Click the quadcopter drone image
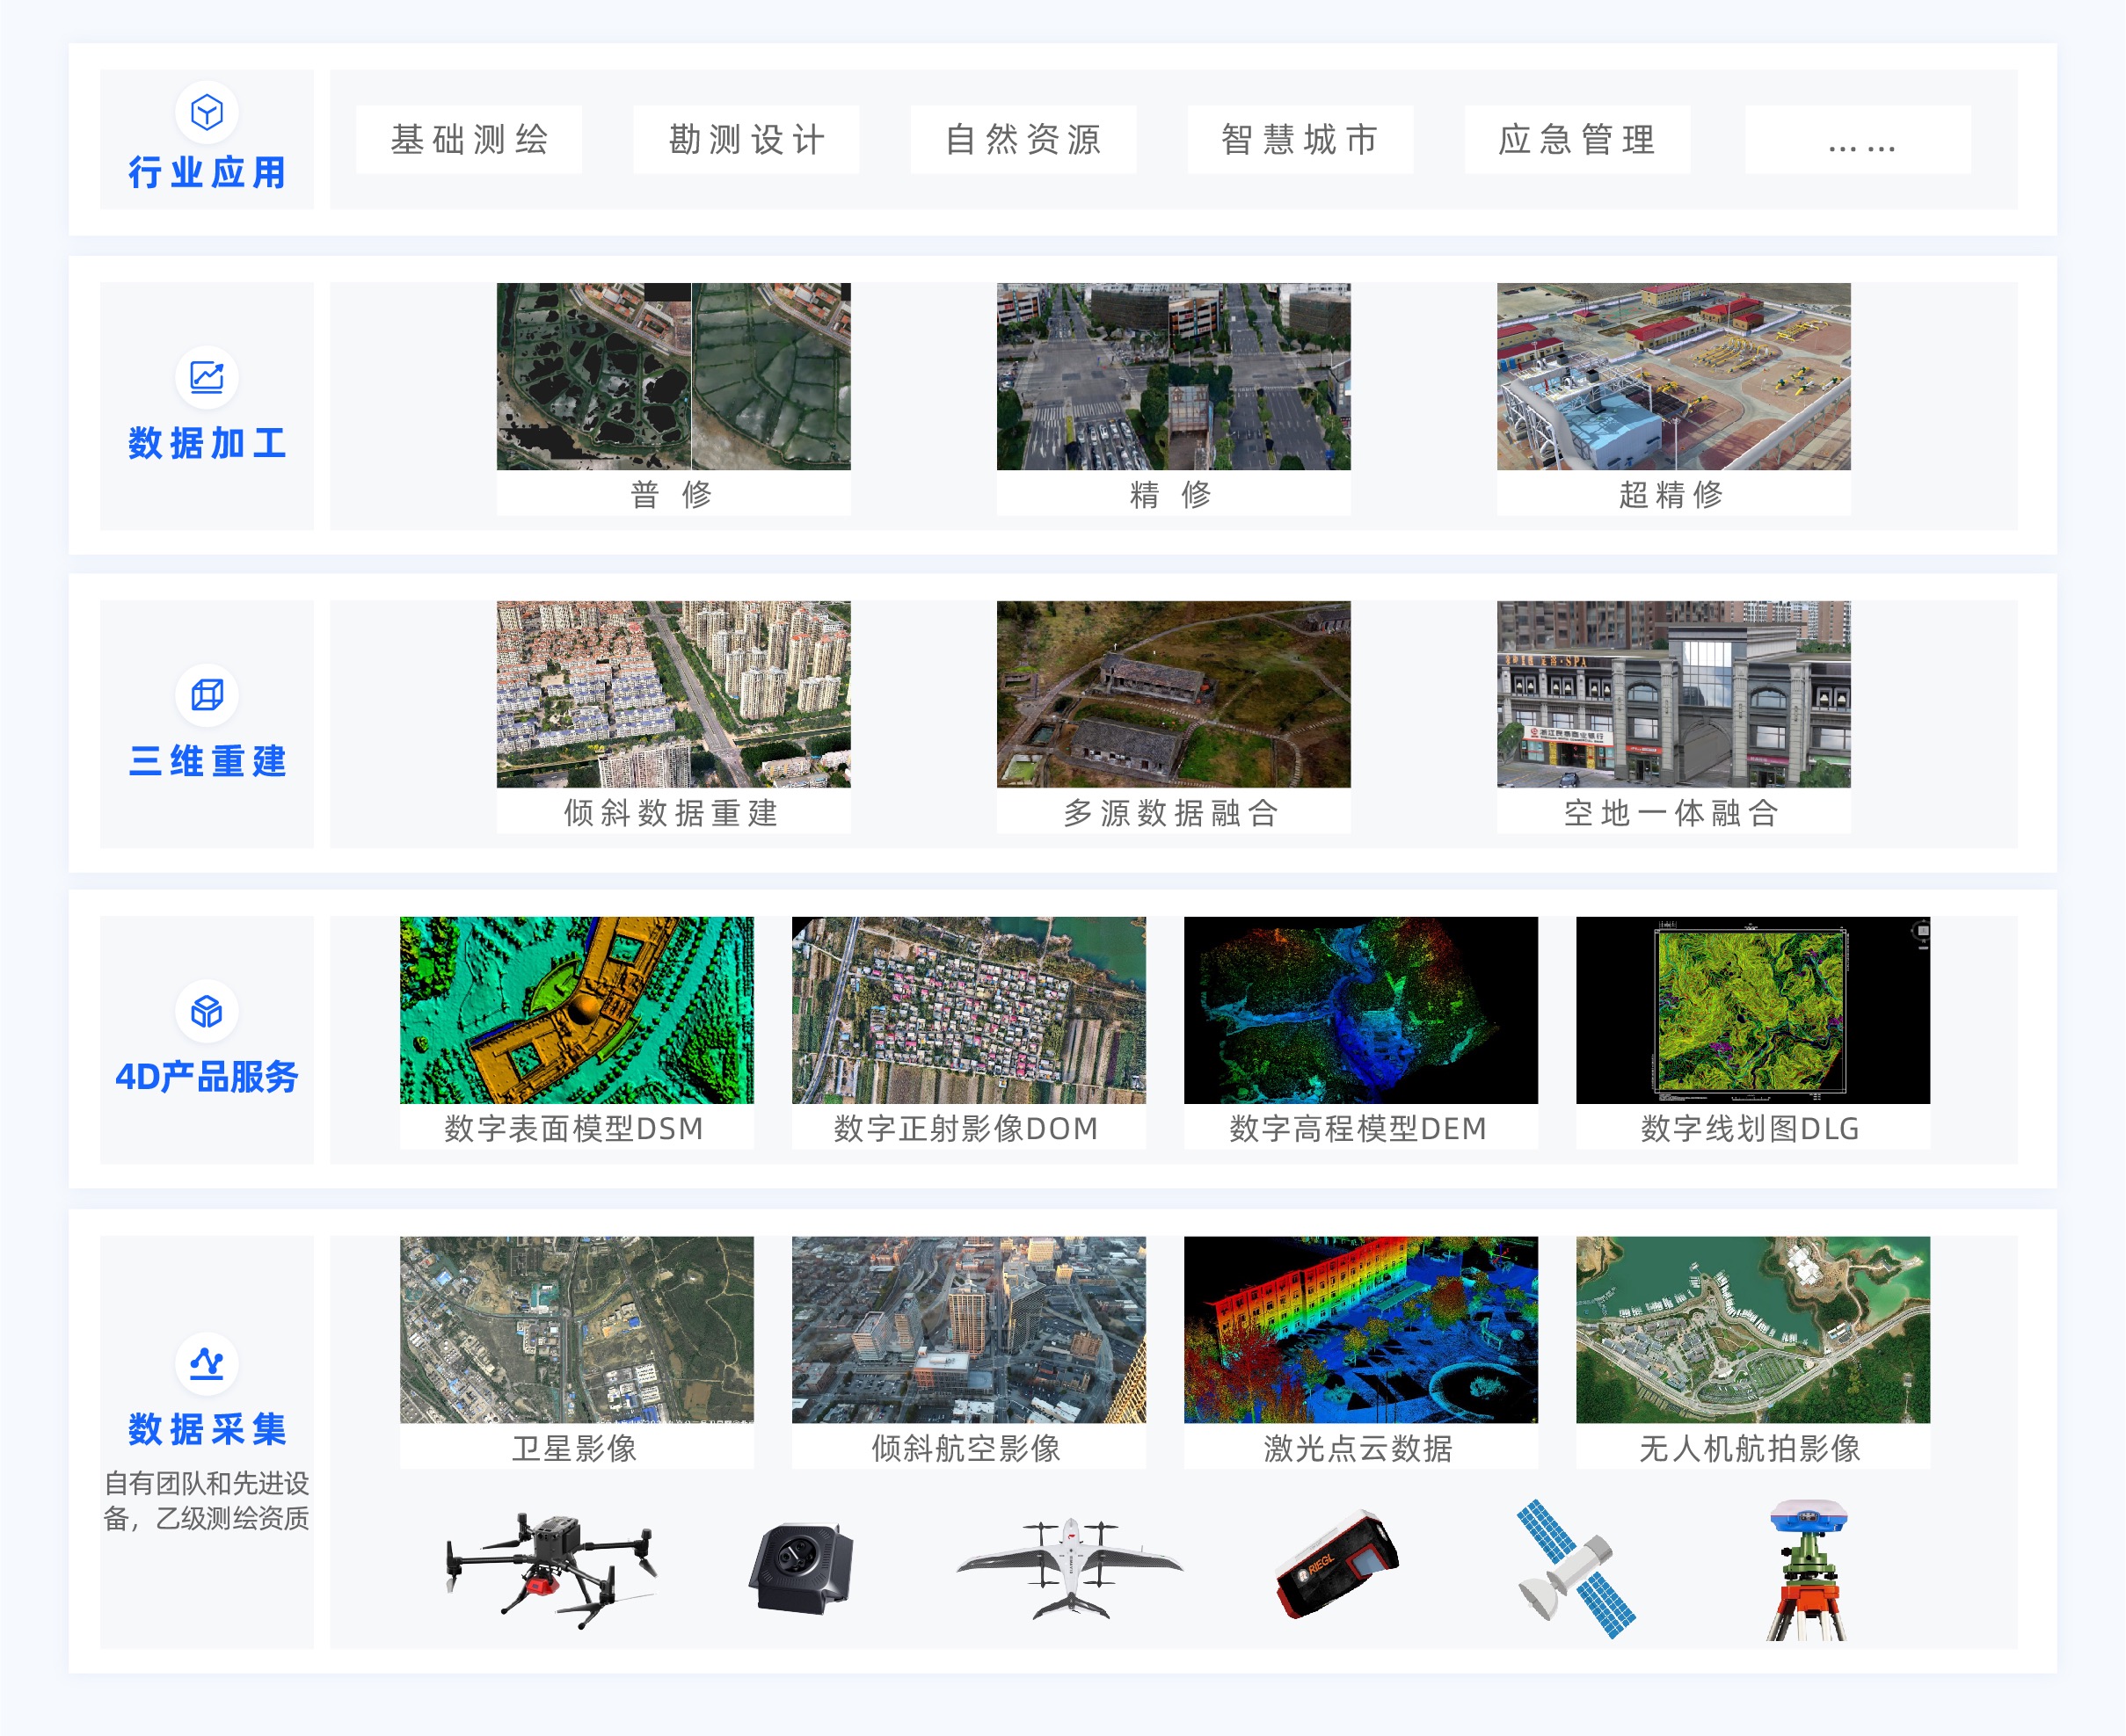The height and width of the screenshot is (1736, 2126). pyautogui.click(x=550, y=1567)
